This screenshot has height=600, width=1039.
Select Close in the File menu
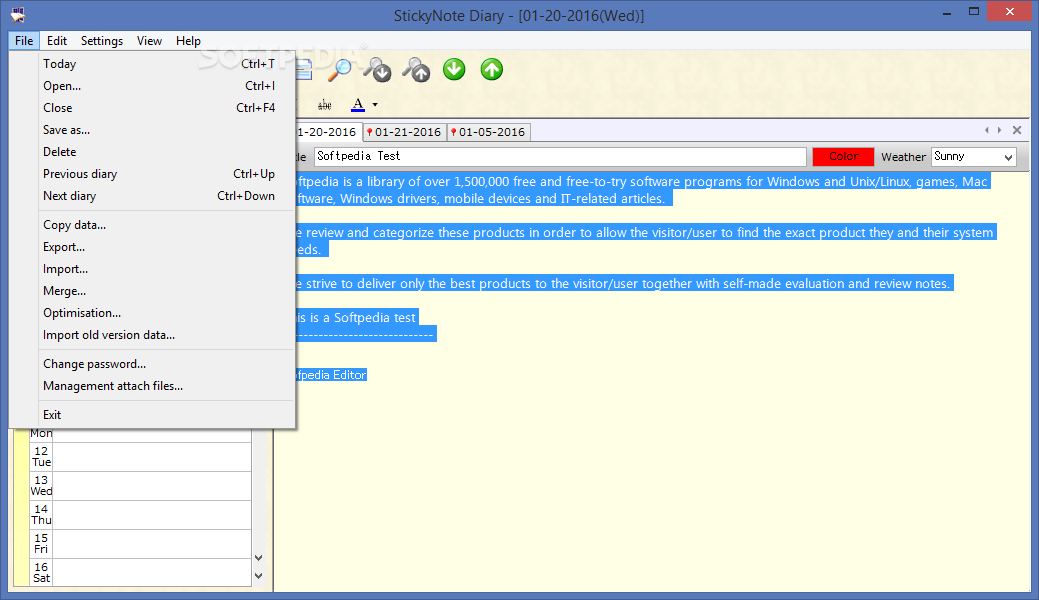pos(159,107)
